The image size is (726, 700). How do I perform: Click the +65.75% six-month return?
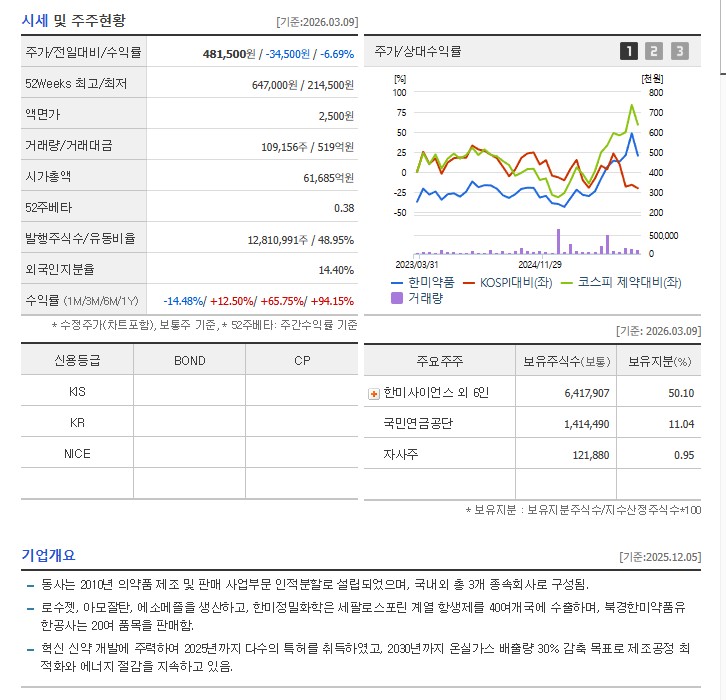[282, 301]
